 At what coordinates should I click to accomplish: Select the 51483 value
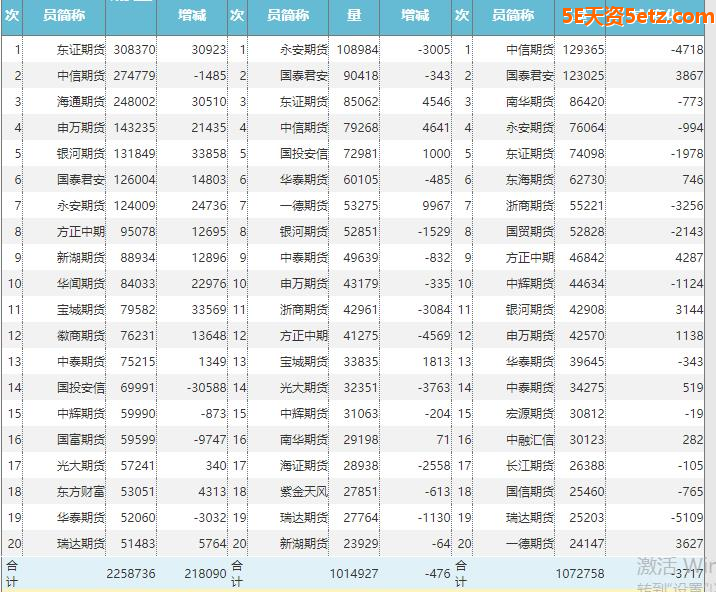[138, 544]
